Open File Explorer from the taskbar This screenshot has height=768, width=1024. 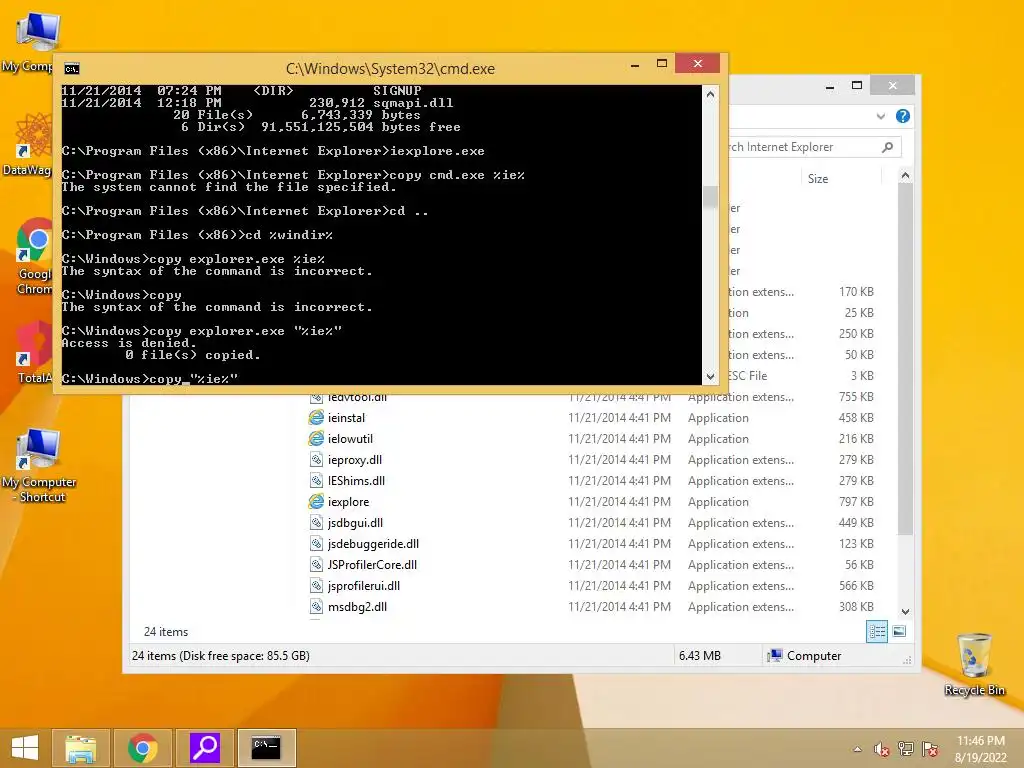(x=81, y=748)
